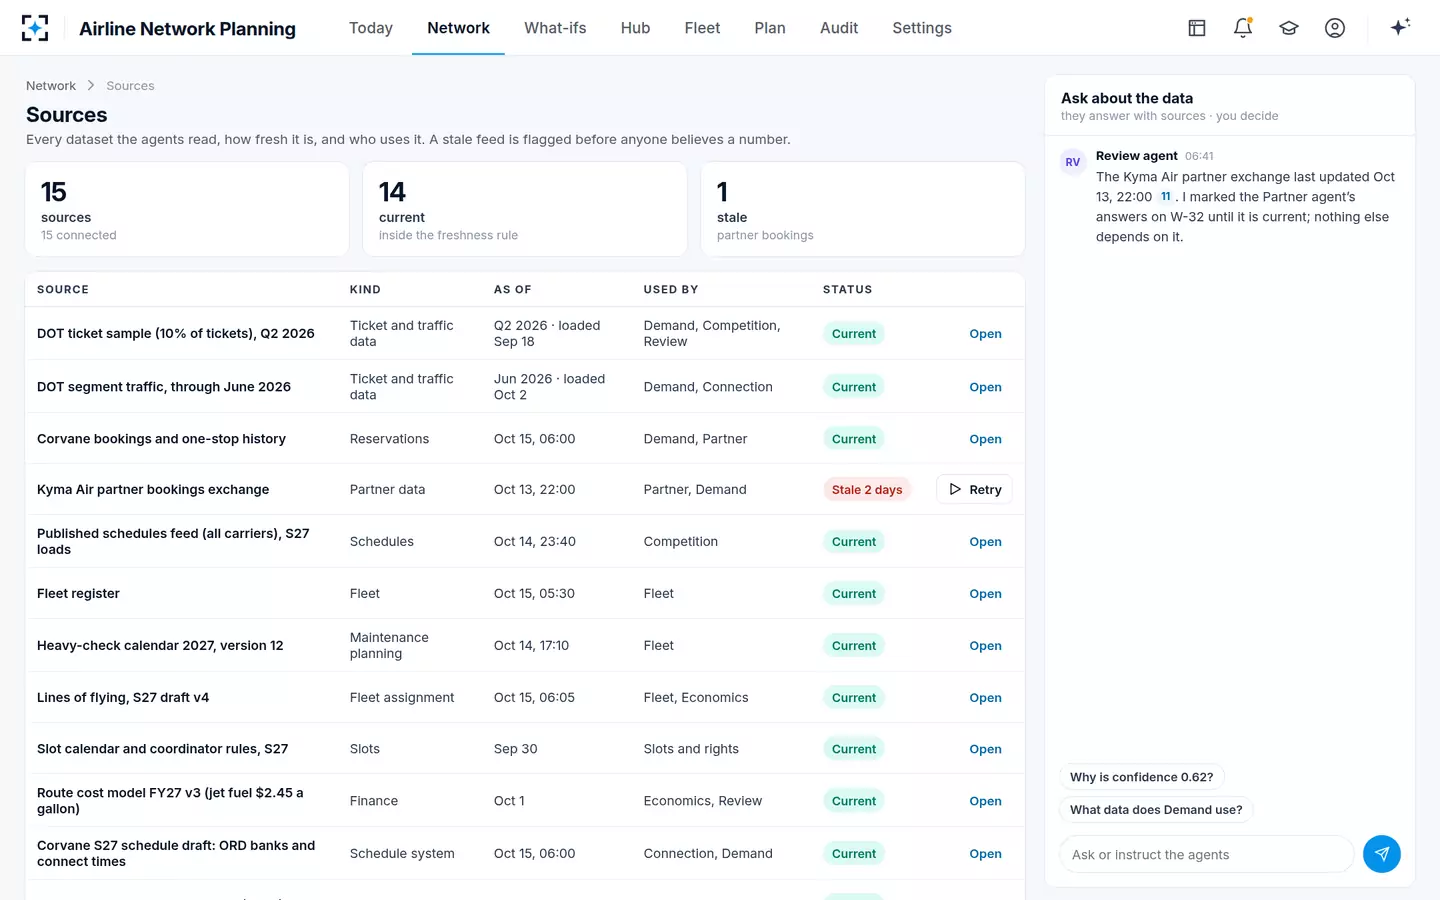Open the graduation cap learning icon
Image resolution: width=1440 pixels, height=900 pixels.
tap(1289, 28)
